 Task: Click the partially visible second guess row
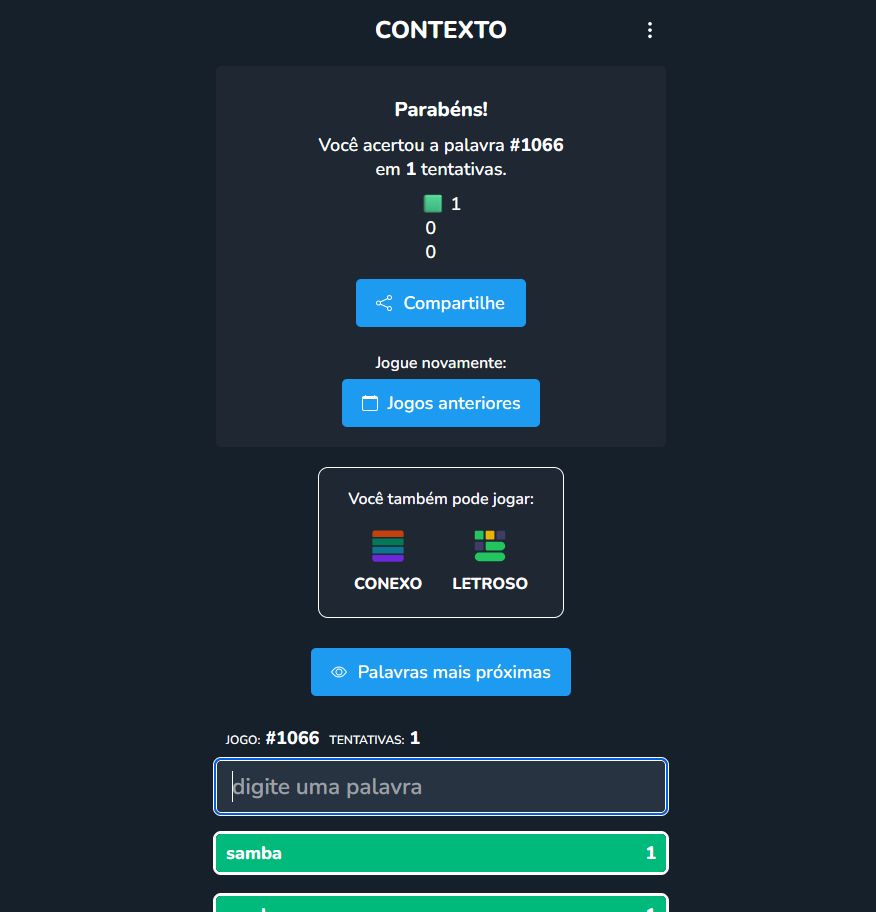441,904
